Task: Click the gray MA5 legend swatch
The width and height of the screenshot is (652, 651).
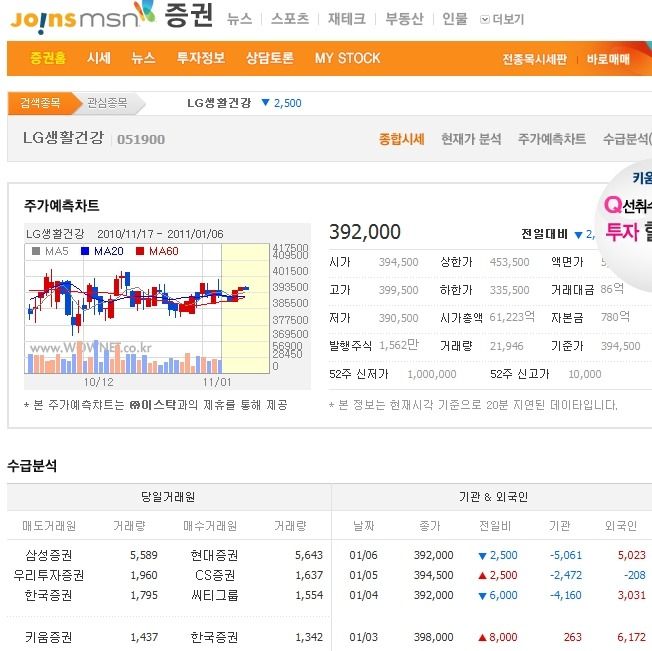Action: 36,251
